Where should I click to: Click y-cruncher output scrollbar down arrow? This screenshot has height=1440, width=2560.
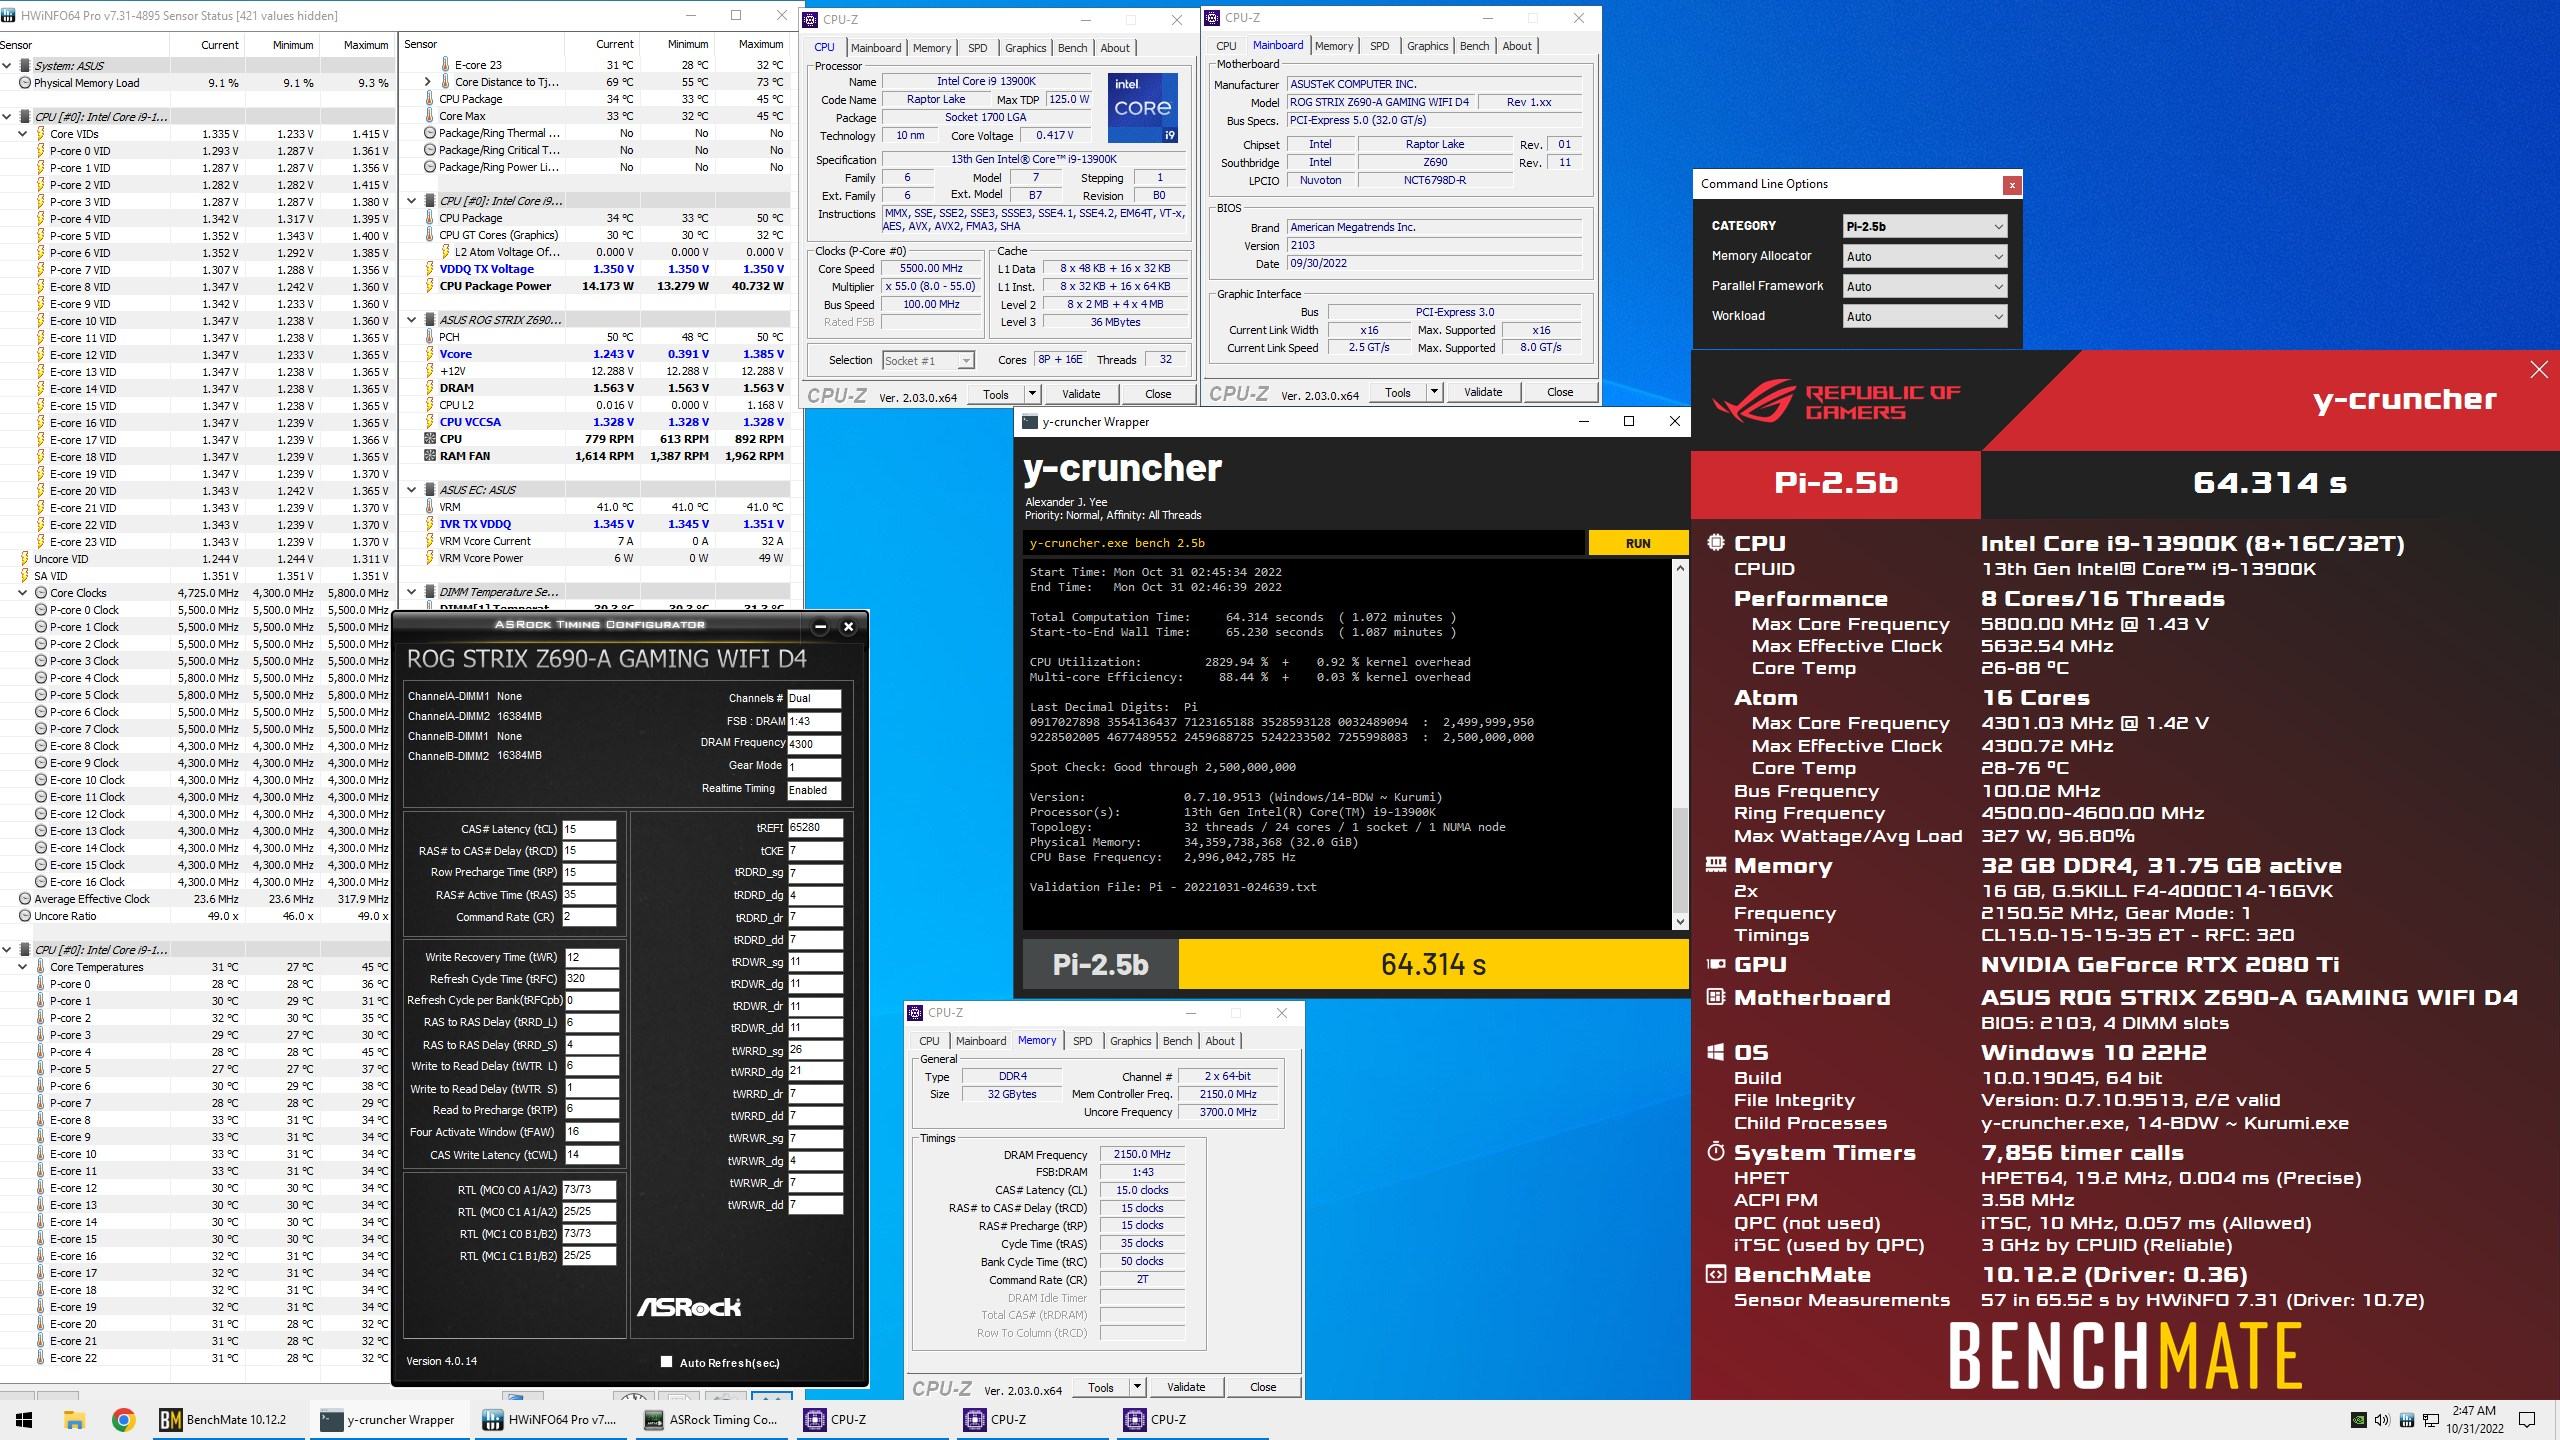1679,921
